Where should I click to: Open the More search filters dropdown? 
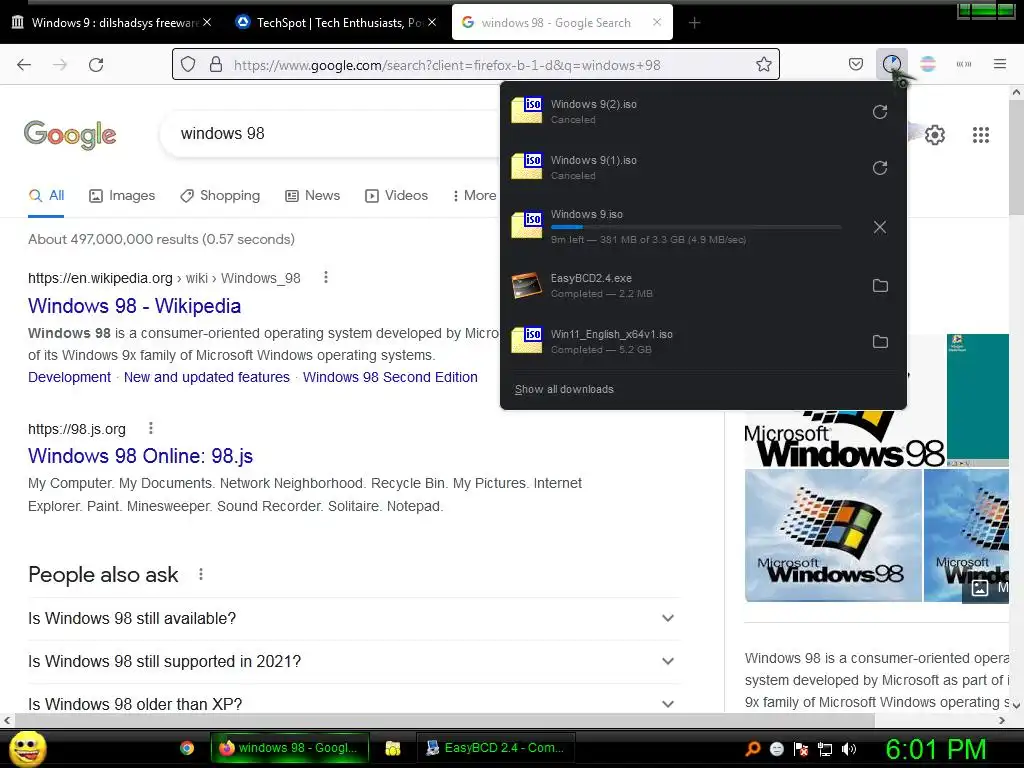pos(475,195)
